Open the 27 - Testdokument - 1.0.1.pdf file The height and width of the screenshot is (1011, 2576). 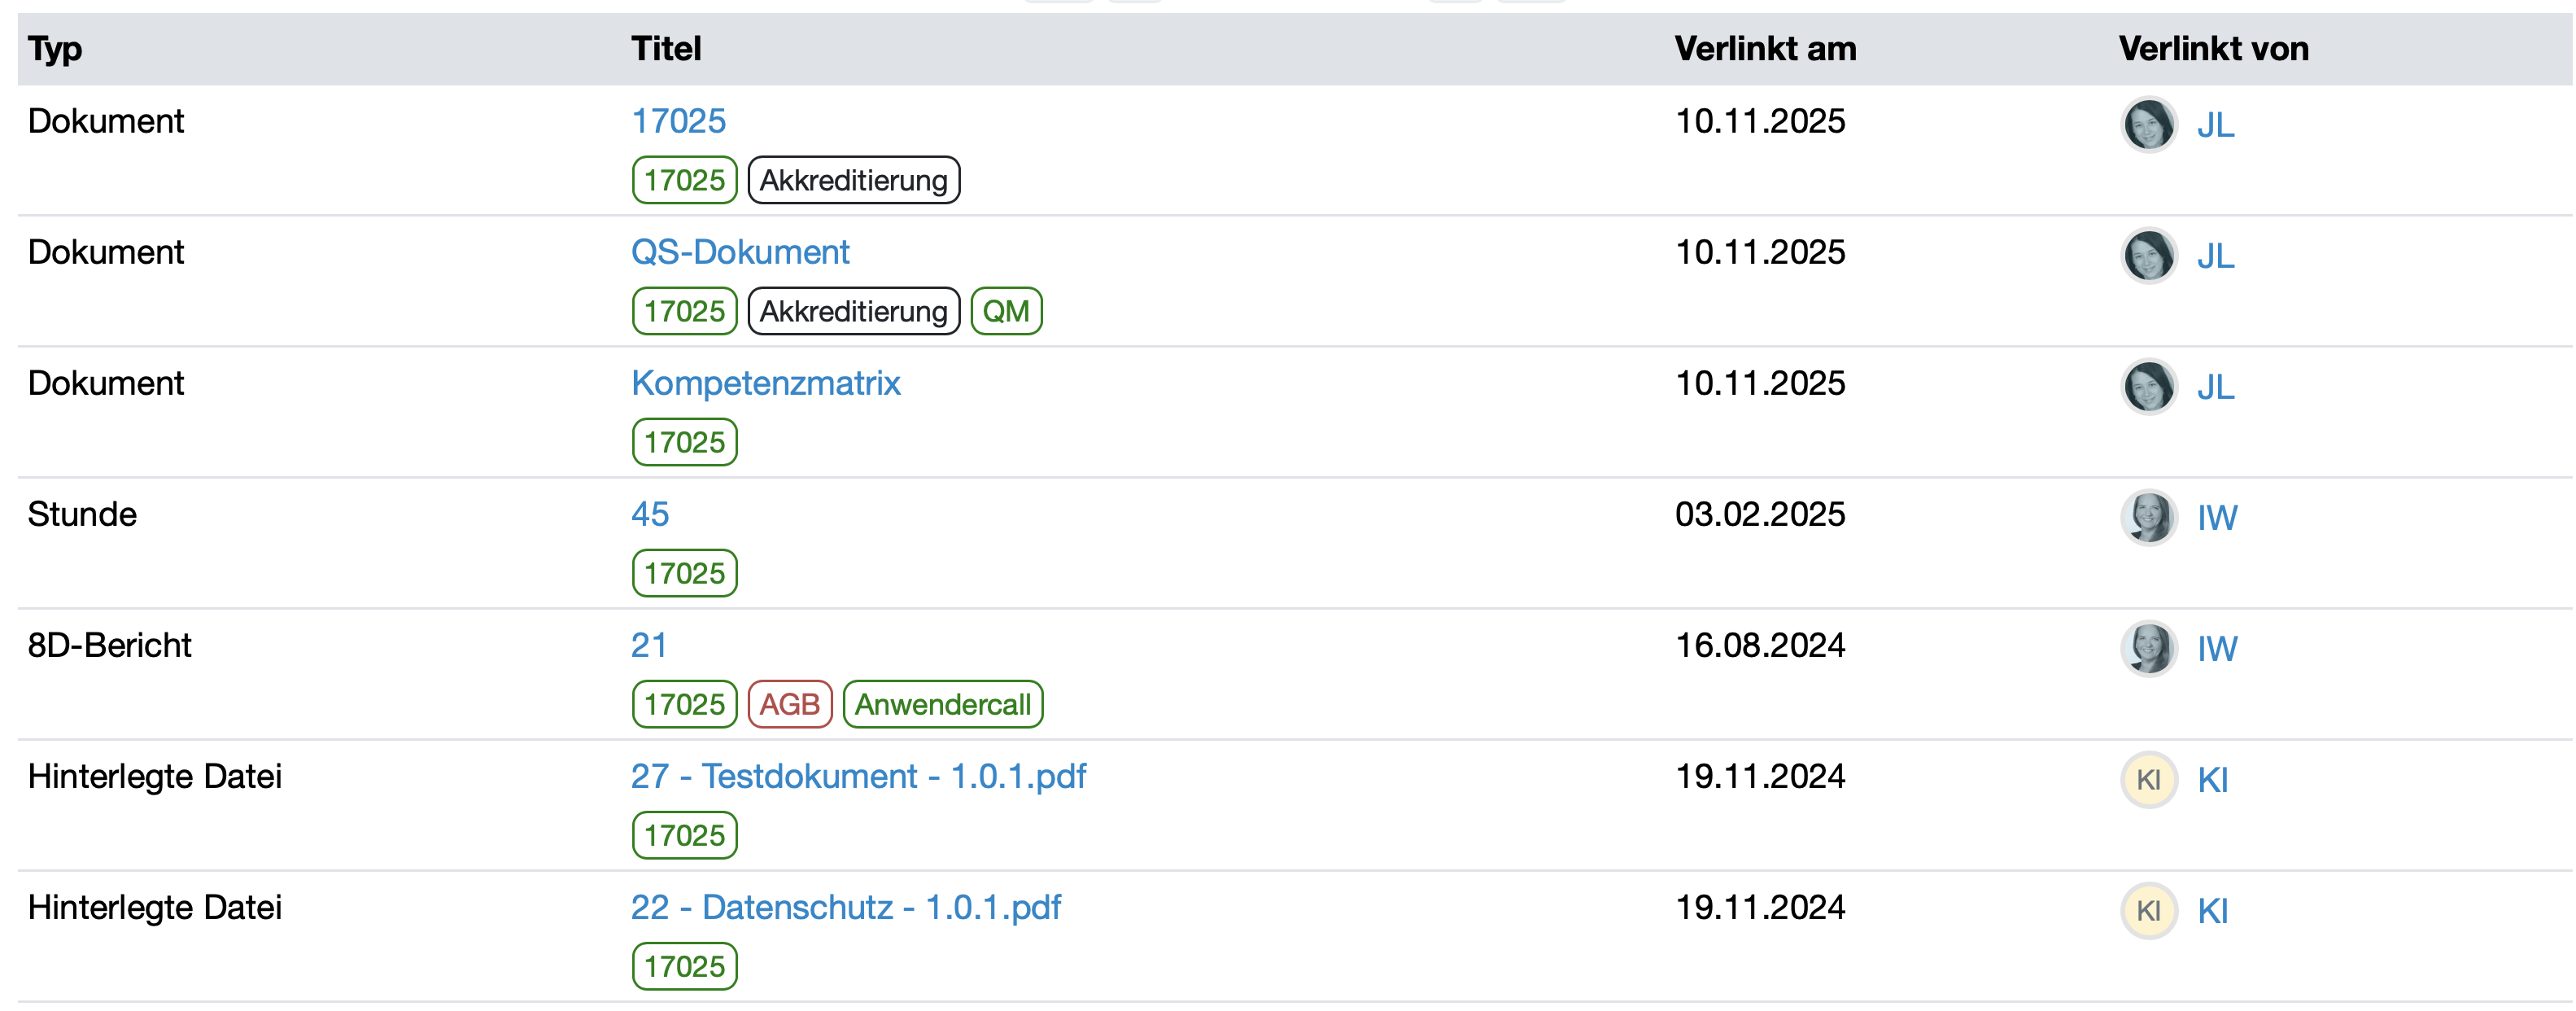[x=857, y=776]
